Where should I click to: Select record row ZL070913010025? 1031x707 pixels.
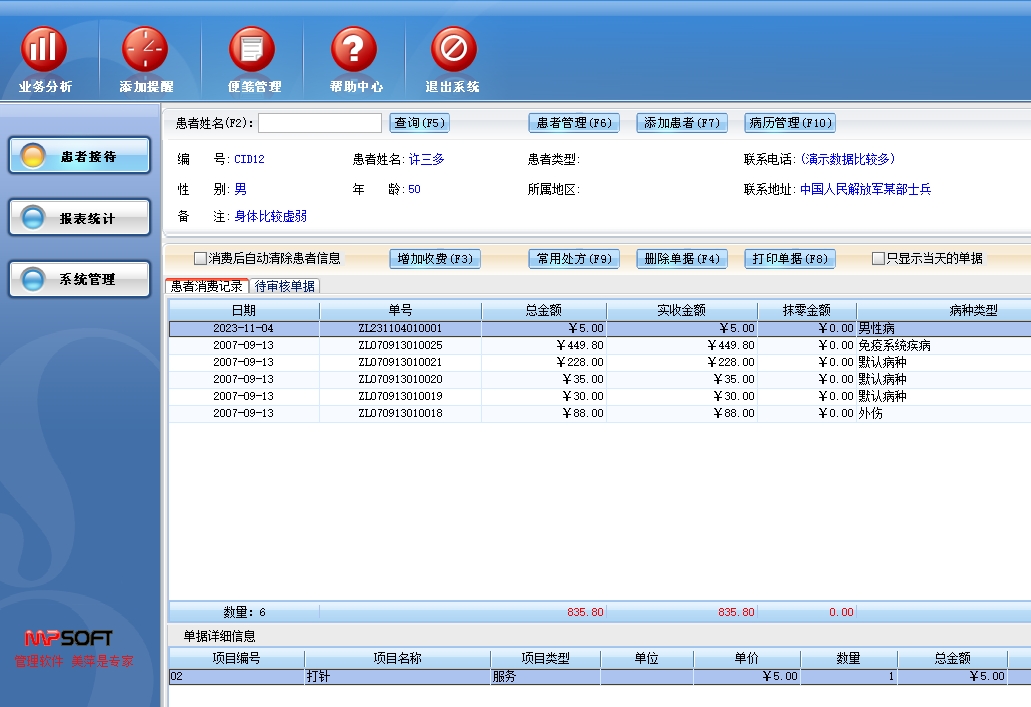[x=400, y=345]
